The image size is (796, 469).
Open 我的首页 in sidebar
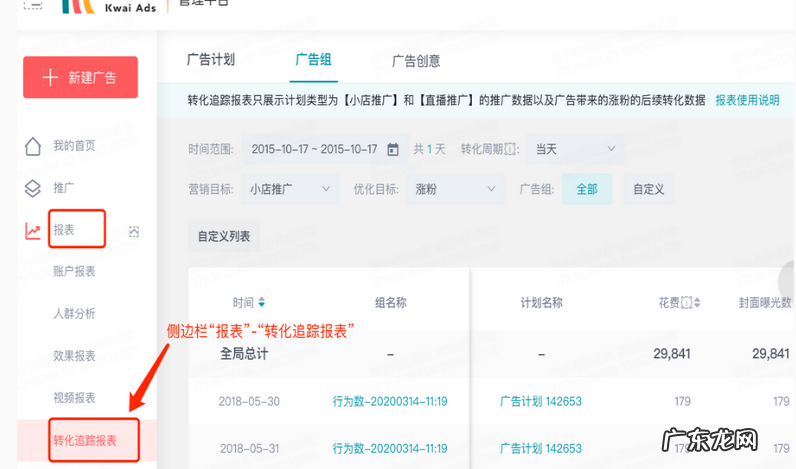pyautogui.click(x=74, y=146)
